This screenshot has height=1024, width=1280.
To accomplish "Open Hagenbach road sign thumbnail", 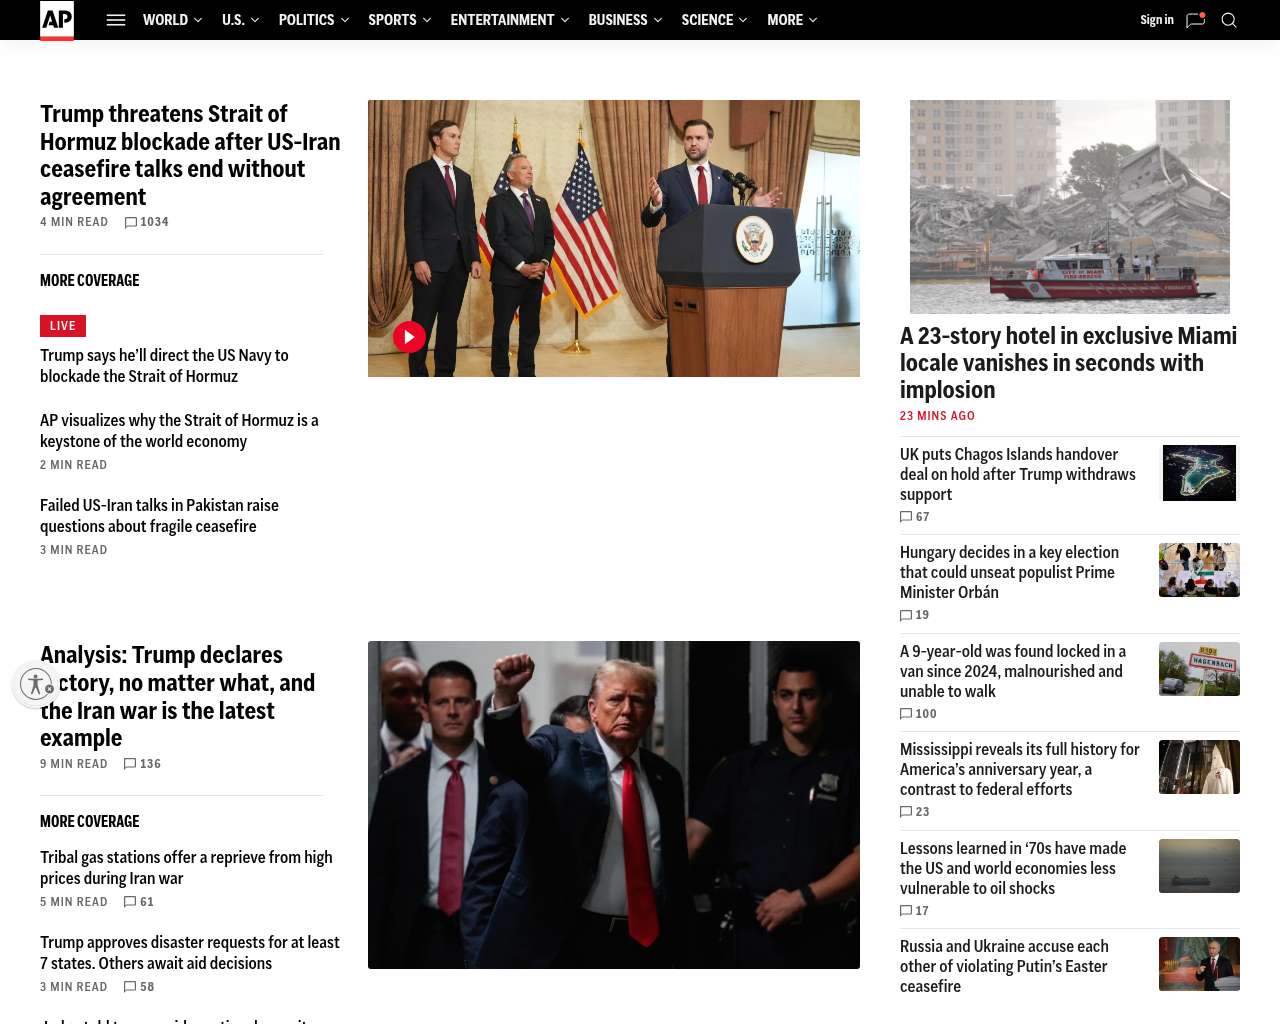I will tap(1199, 669).
